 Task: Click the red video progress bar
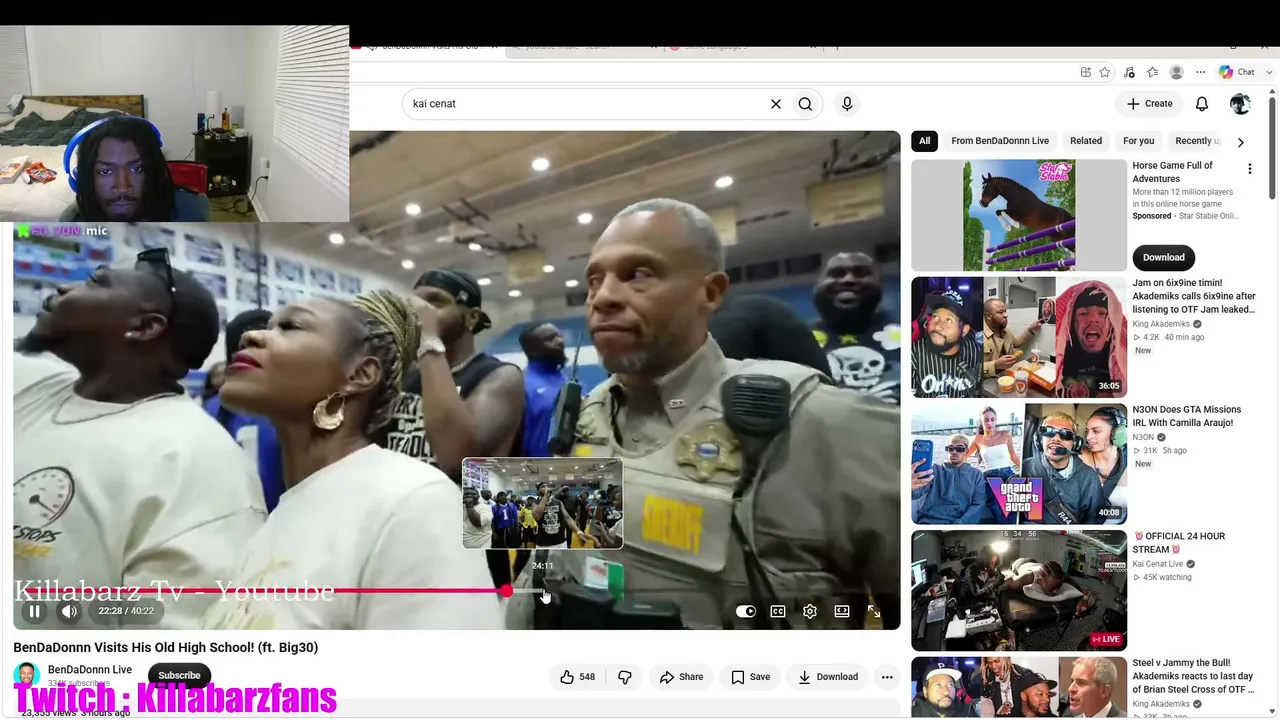[260, 591]
